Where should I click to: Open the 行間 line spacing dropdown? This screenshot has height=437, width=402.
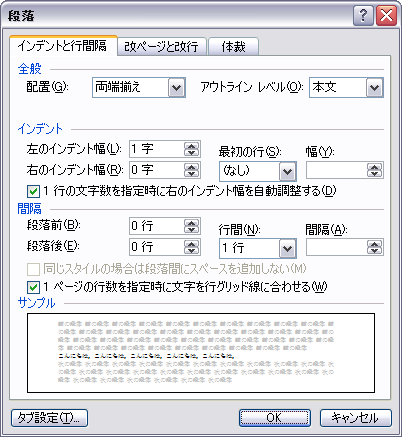[287, 248]
